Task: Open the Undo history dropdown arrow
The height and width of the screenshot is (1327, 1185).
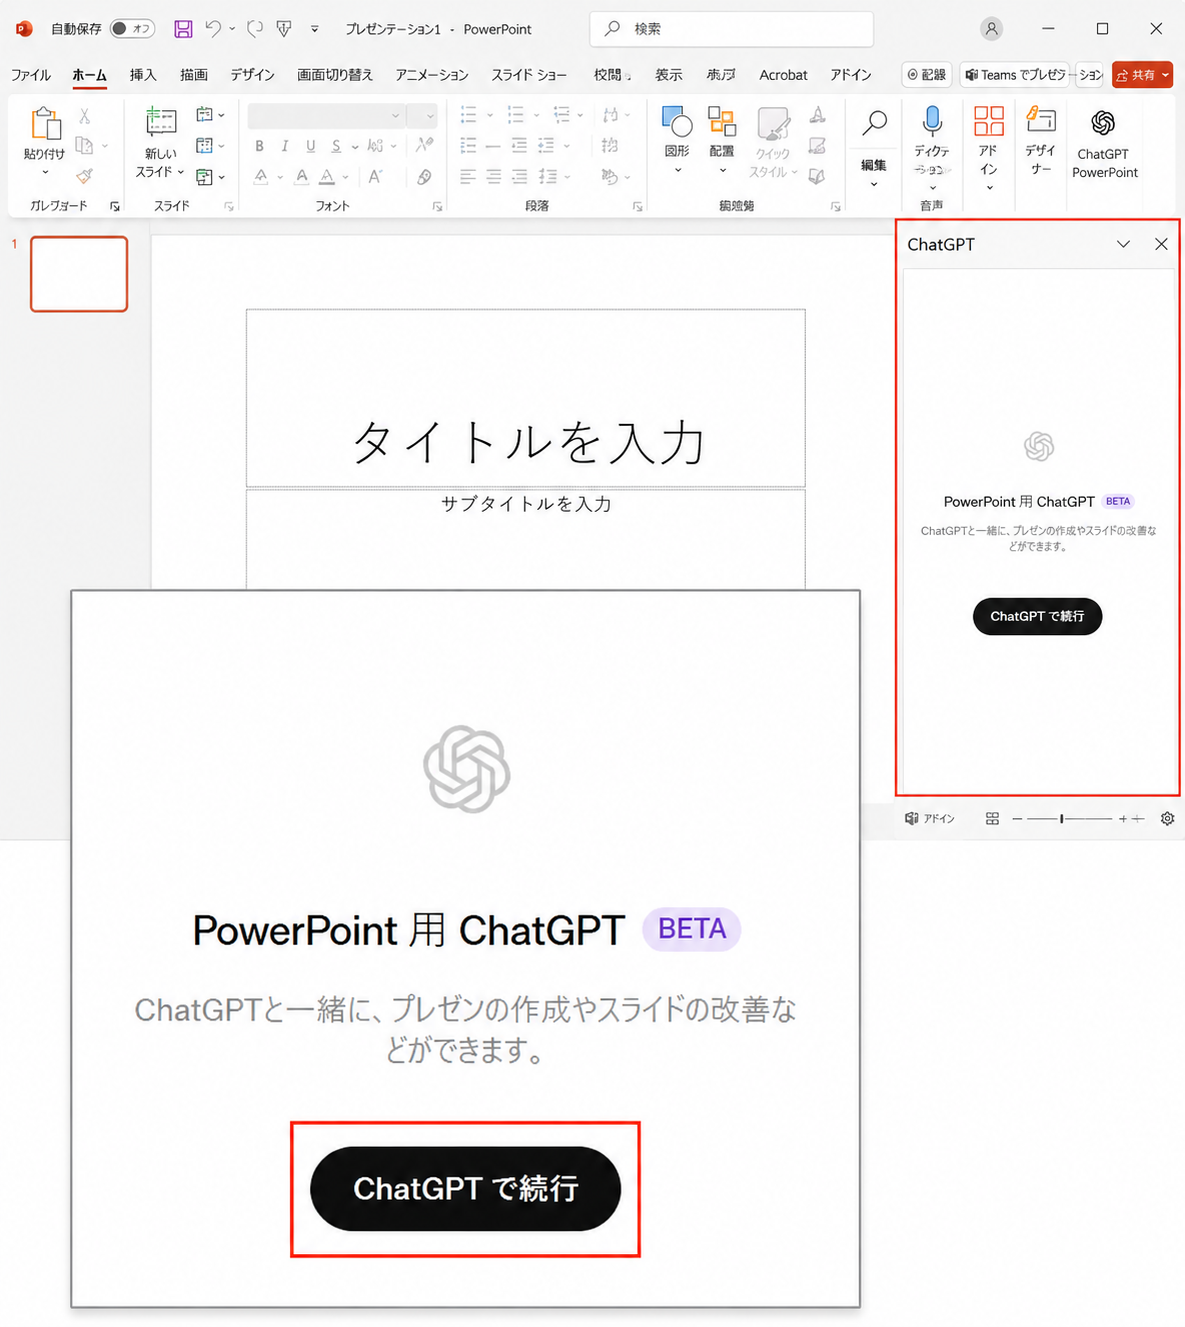Action: pyautogui.click(x=232, y=29)
